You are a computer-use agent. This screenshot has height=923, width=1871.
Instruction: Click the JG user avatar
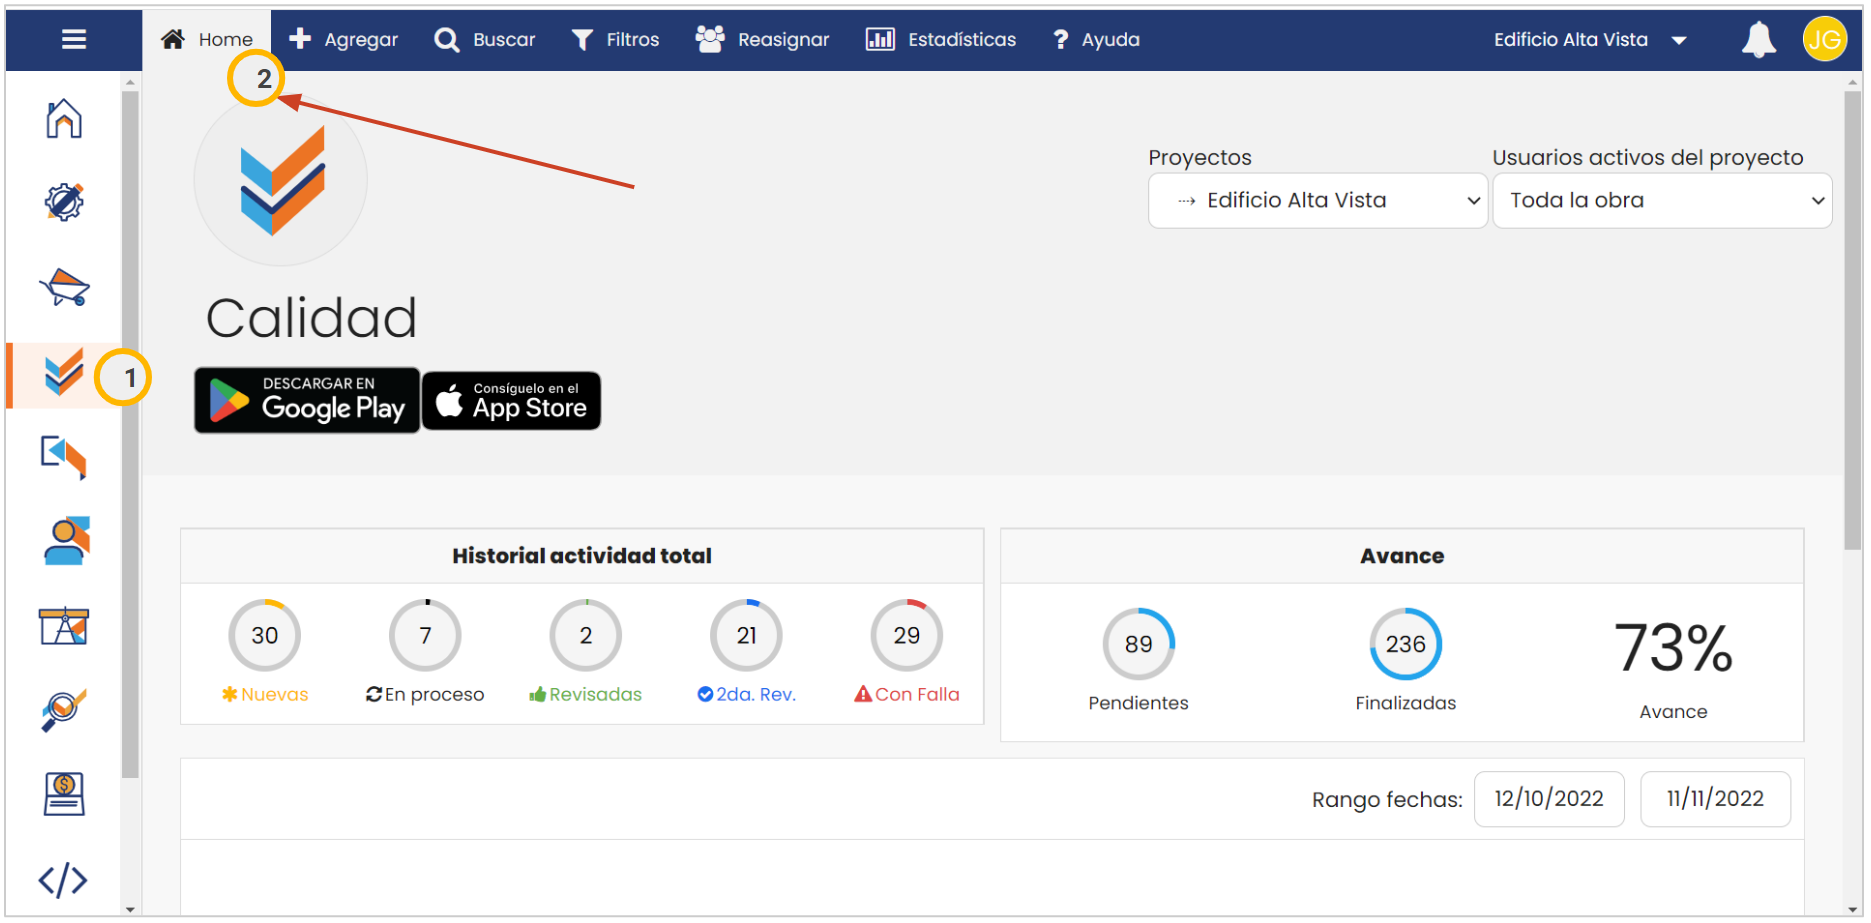pyautogui.click(x=1824, y=40)
